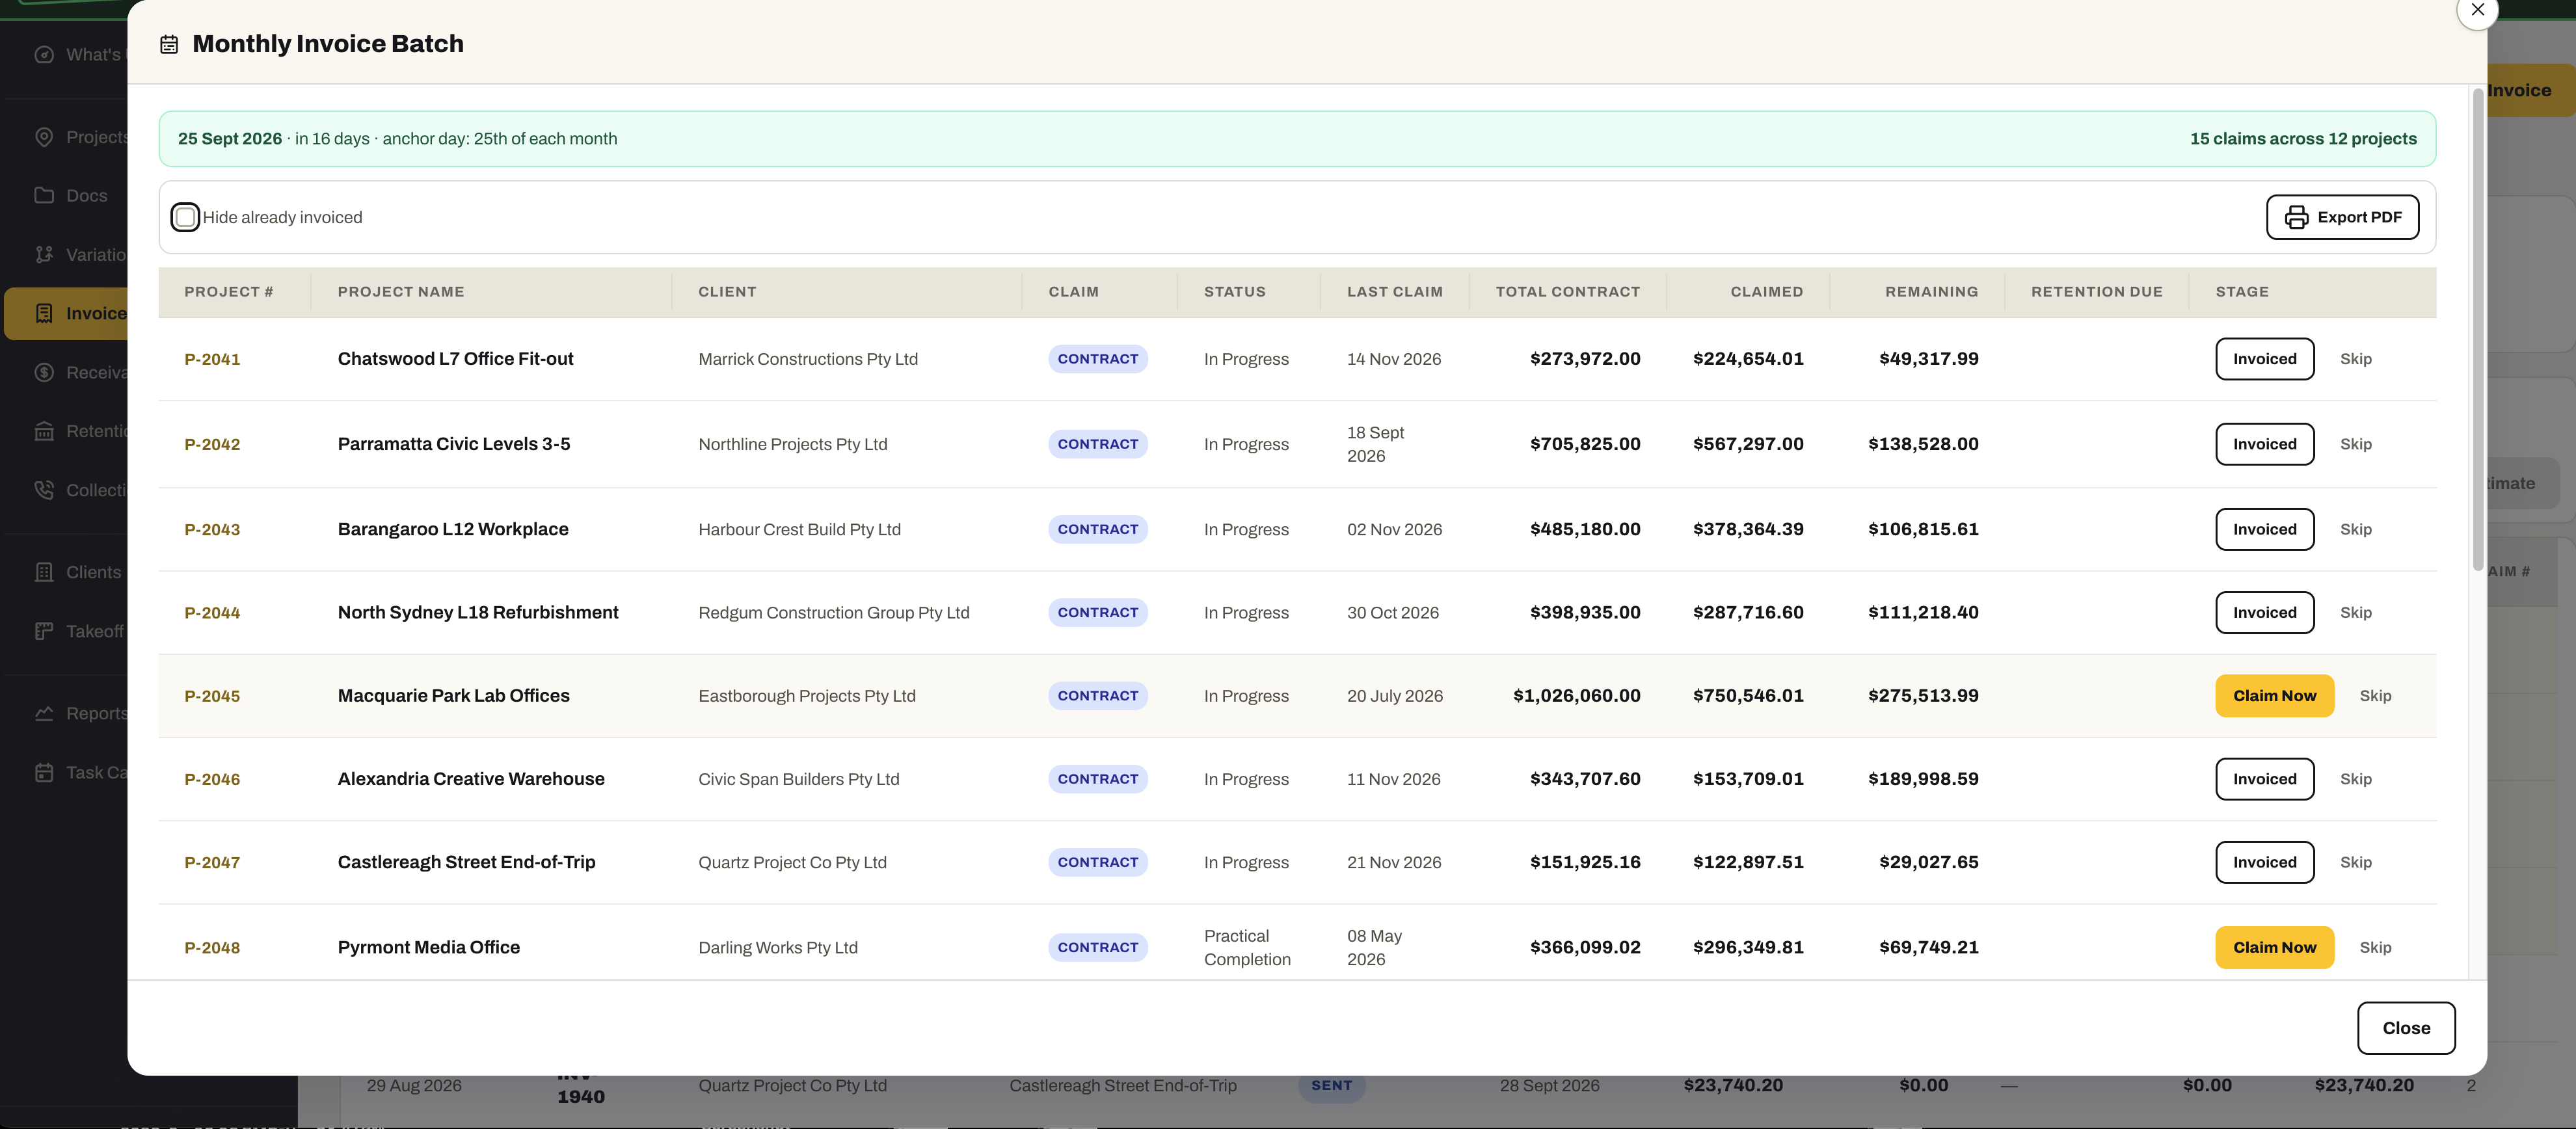Click remaining amount $49,317.99
Viewport: 2576px width, 1129px height.
(1928, 359)
